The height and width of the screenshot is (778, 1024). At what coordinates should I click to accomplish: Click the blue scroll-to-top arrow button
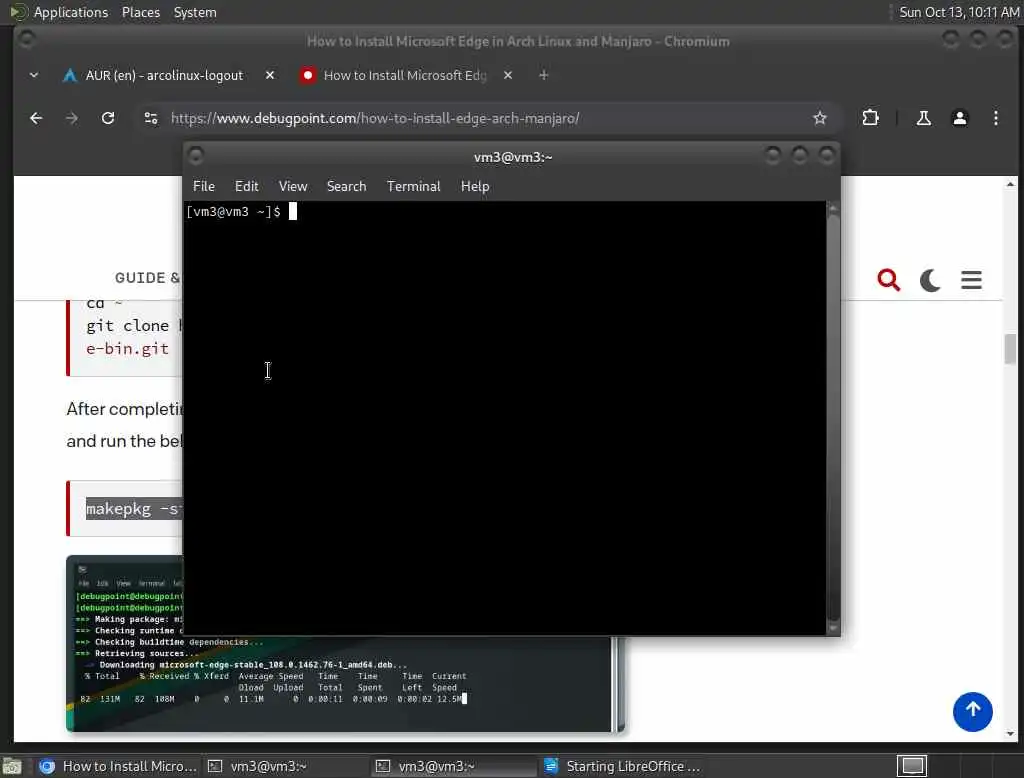click(972, 711)
